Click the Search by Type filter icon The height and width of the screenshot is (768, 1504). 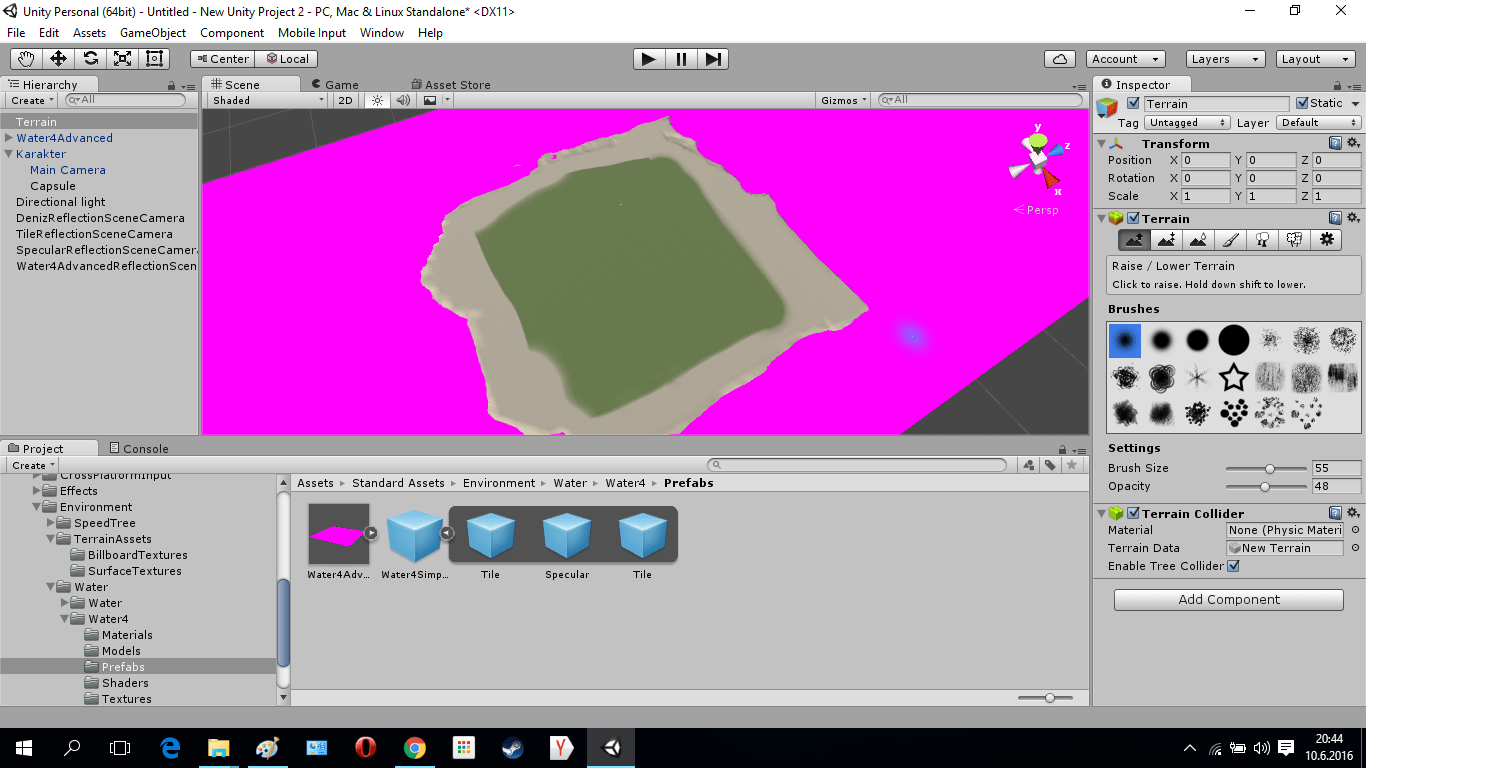[1030, 465]
